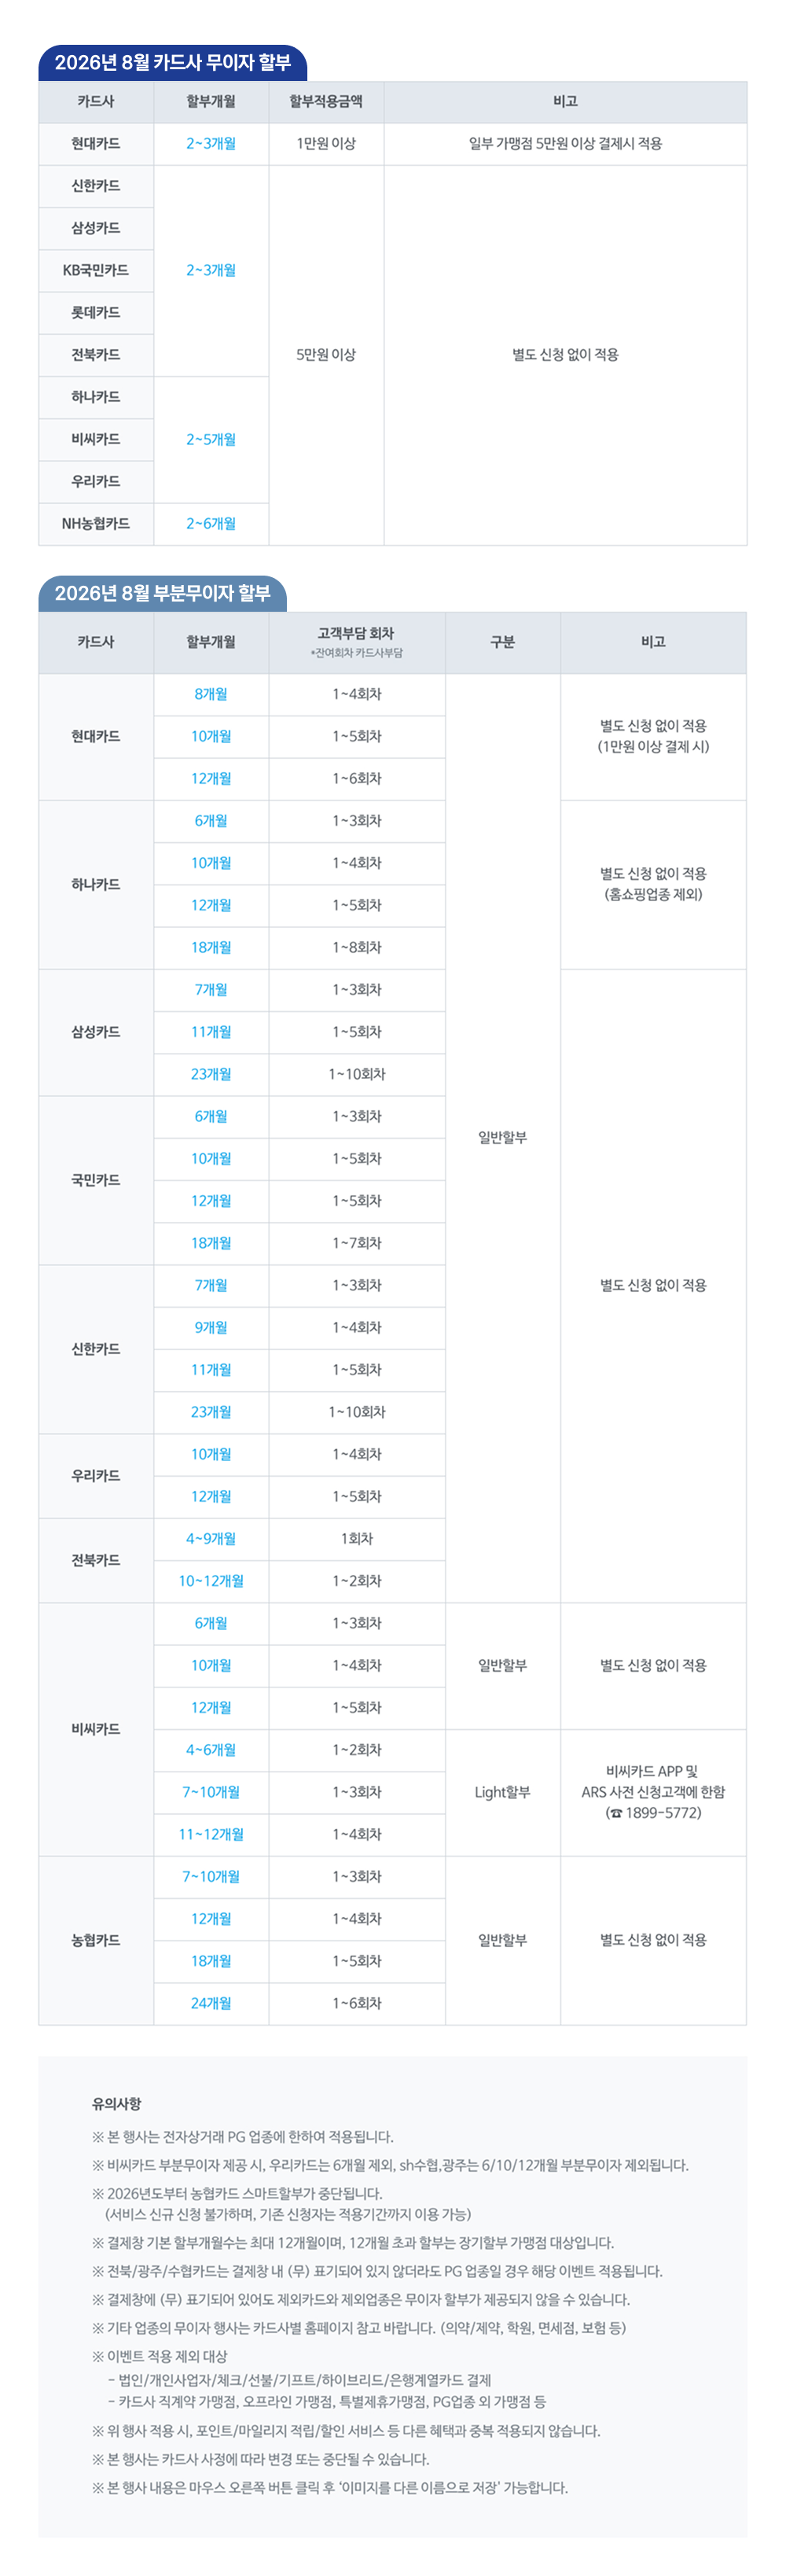Click 2~5개월 for 하나/비씨/우리카드
The height and width of the screenshot is (2576, 786).
(211, 440)
